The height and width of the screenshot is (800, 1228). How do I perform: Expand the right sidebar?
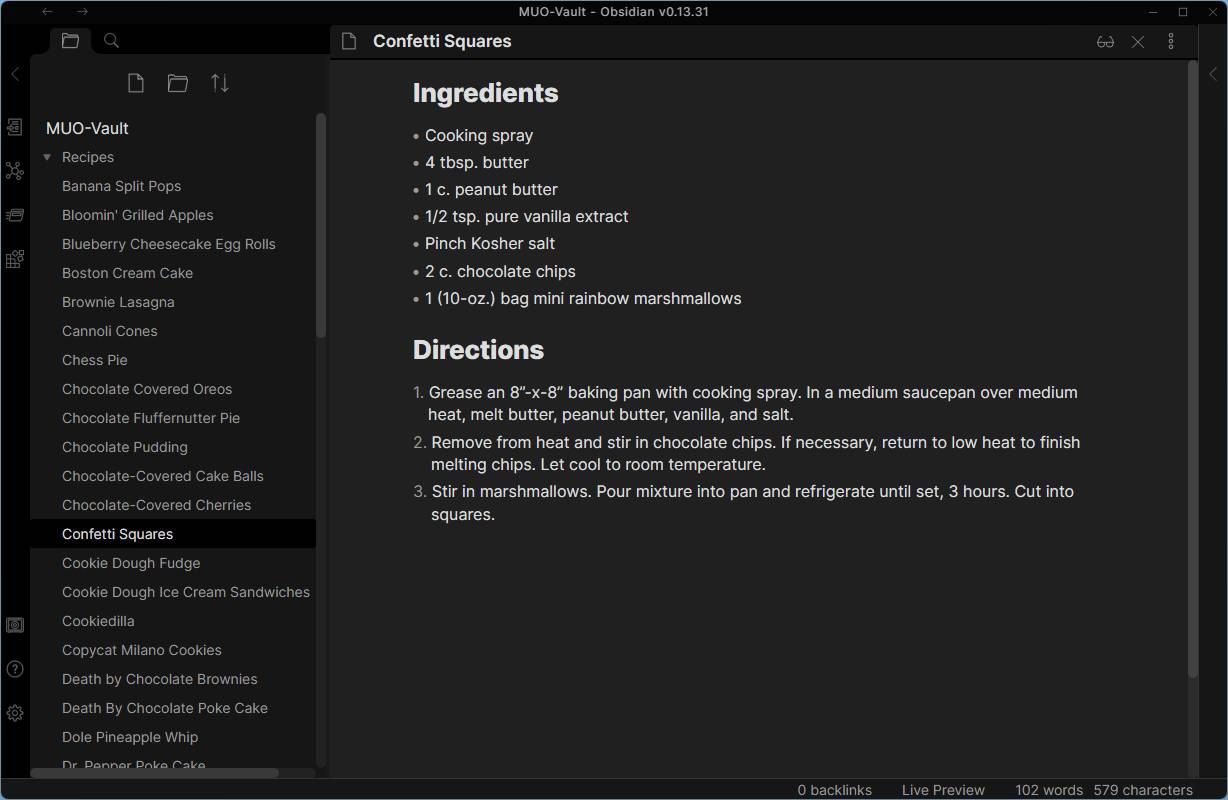point(1213,74)
